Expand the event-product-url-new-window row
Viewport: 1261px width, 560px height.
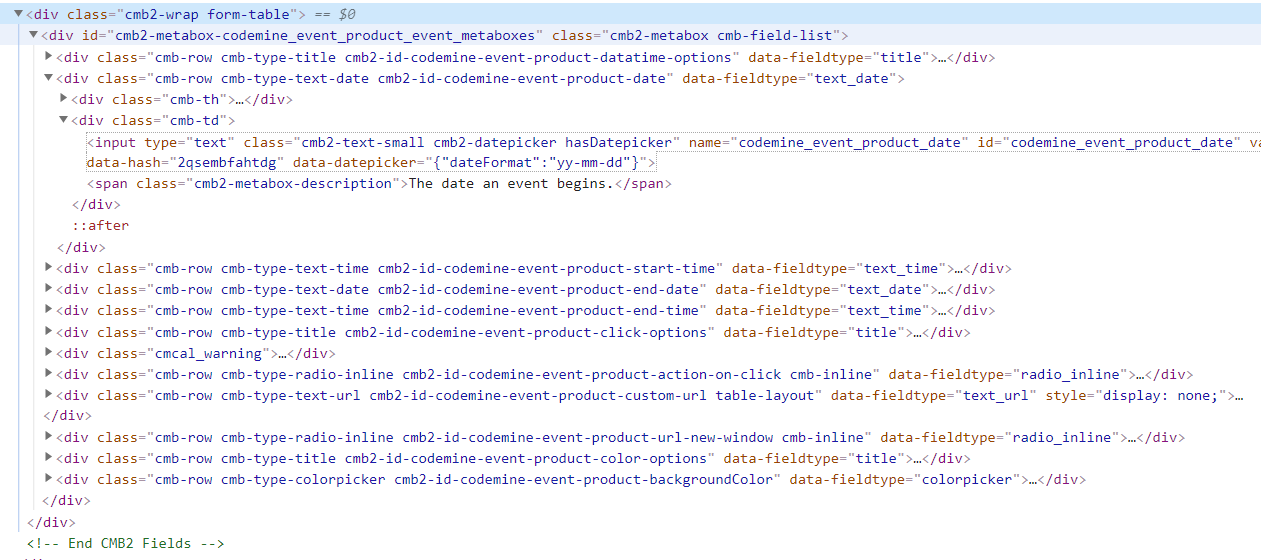[49, 437]
